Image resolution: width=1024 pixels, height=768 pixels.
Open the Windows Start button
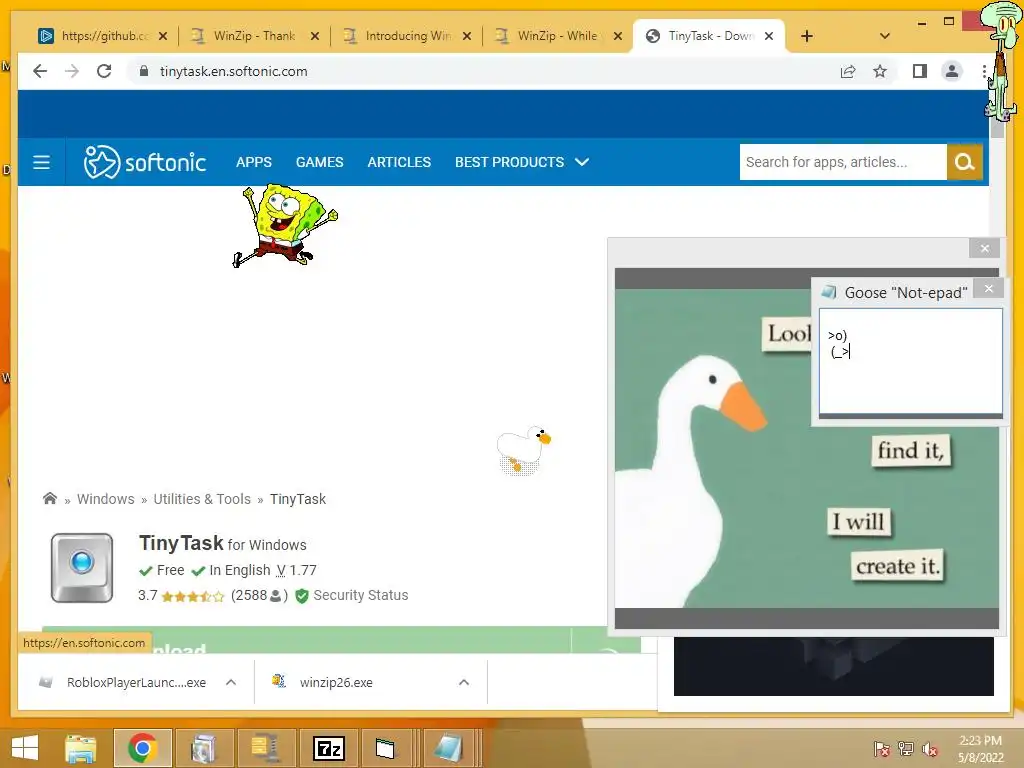click(25, 748)
